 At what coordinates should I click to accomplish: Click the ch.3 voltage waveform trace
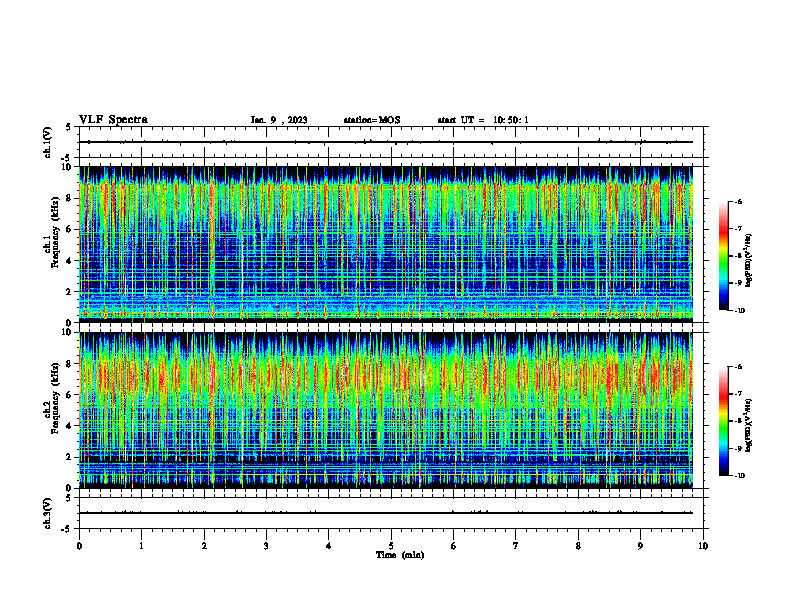click(386, 513)
